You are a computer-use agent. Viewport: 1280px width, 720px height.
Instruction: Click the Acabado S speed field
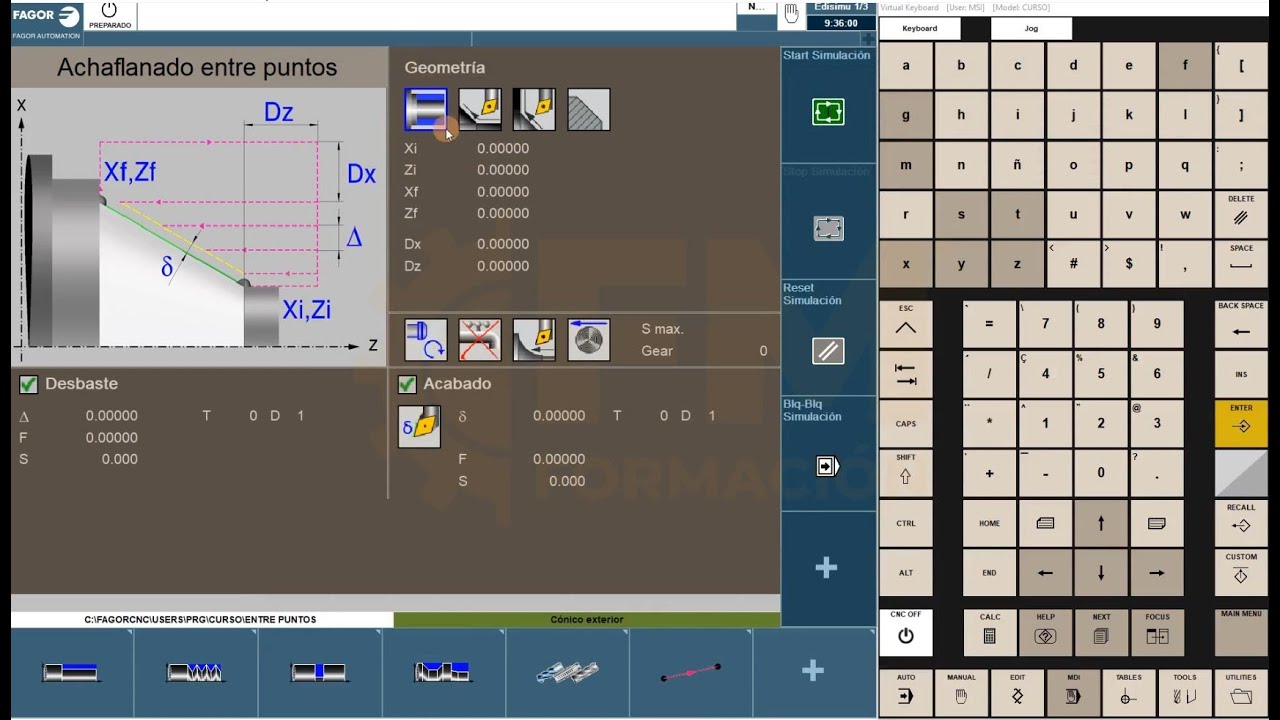tap(567, 481)
